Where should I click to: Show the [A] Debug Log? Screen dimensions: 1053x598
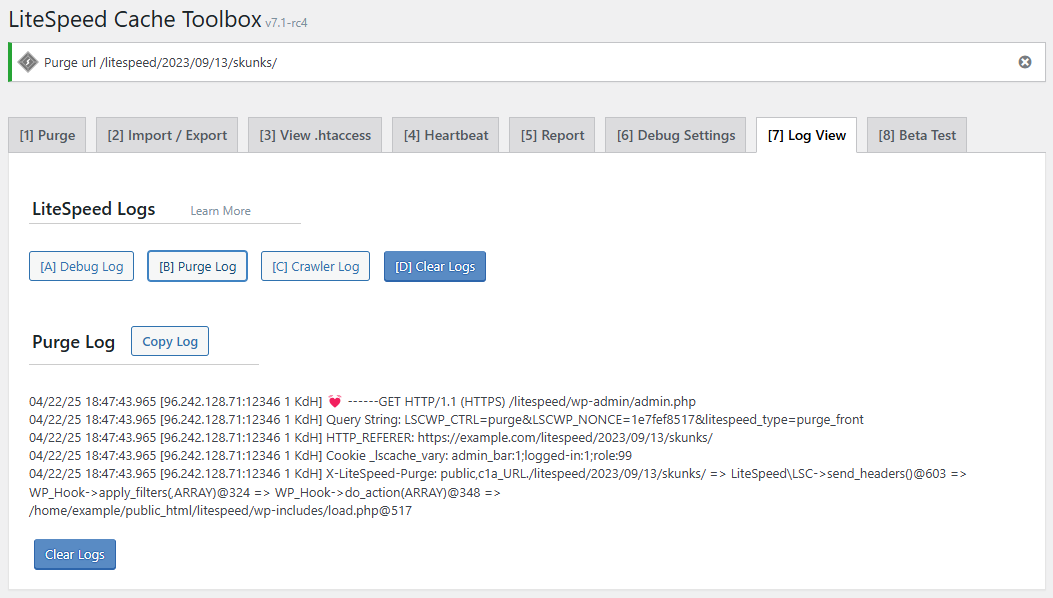click(x=81, y=266)
